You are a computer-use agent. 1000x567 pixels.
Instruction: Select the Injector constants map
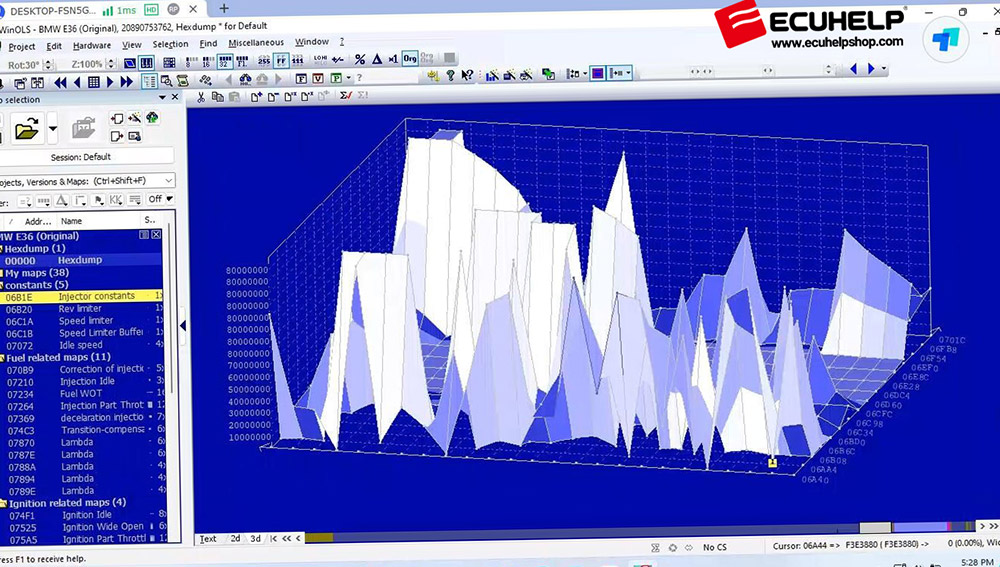82,297
